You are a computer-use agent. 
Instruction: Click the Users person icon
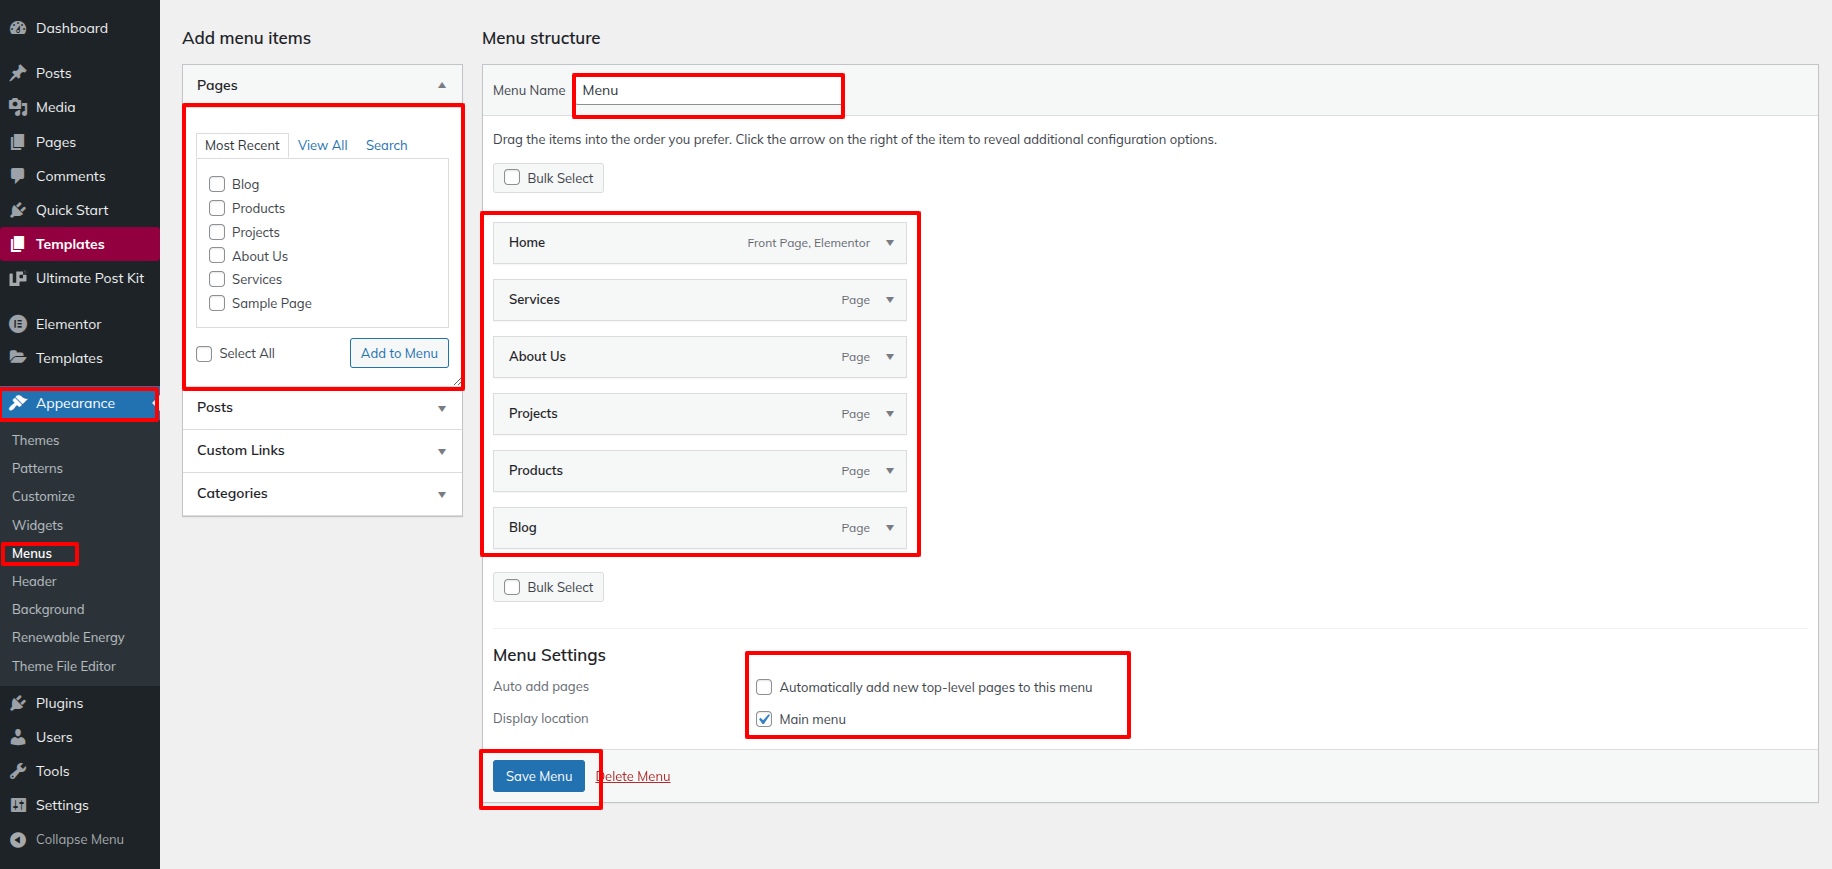(x=18, y=737)
